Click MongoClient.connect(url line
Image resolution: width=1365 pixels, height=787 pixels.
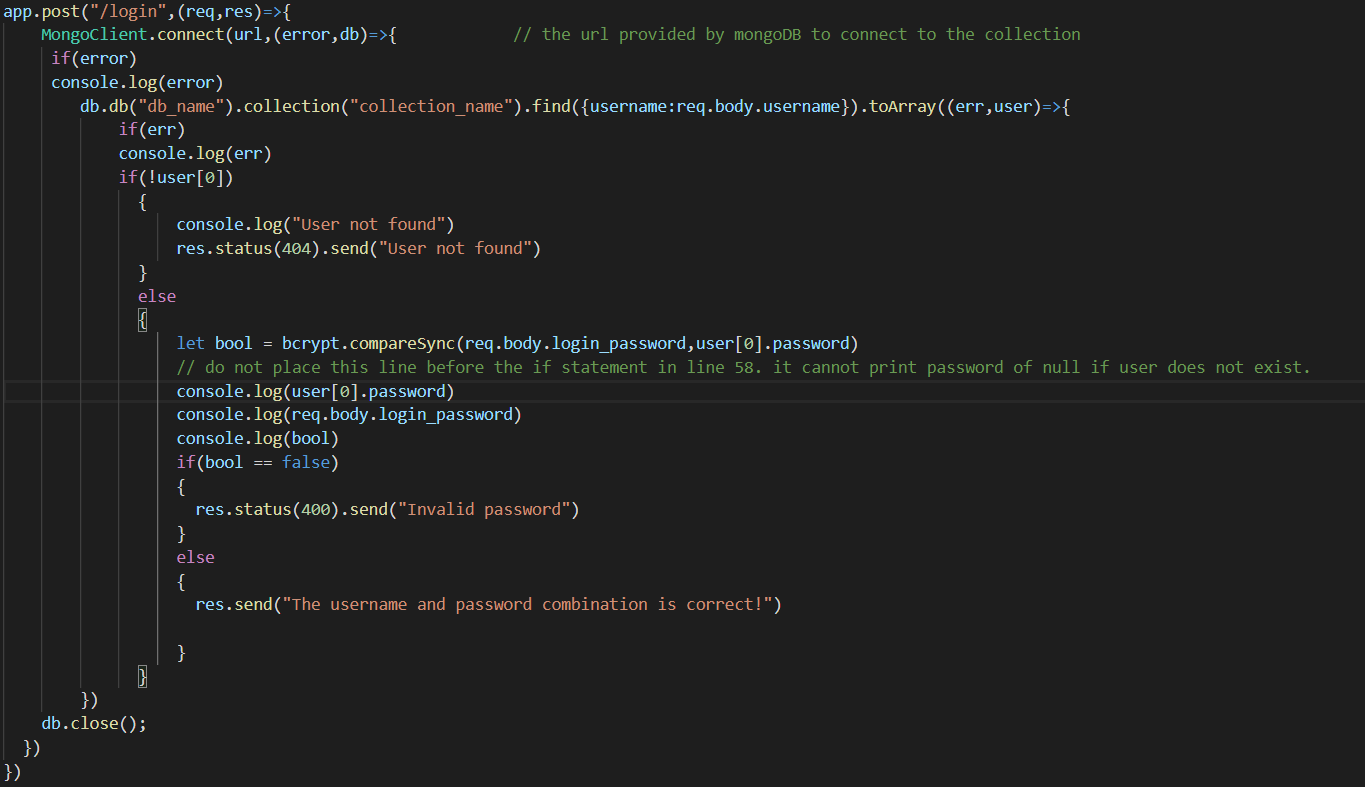[219, 34]
